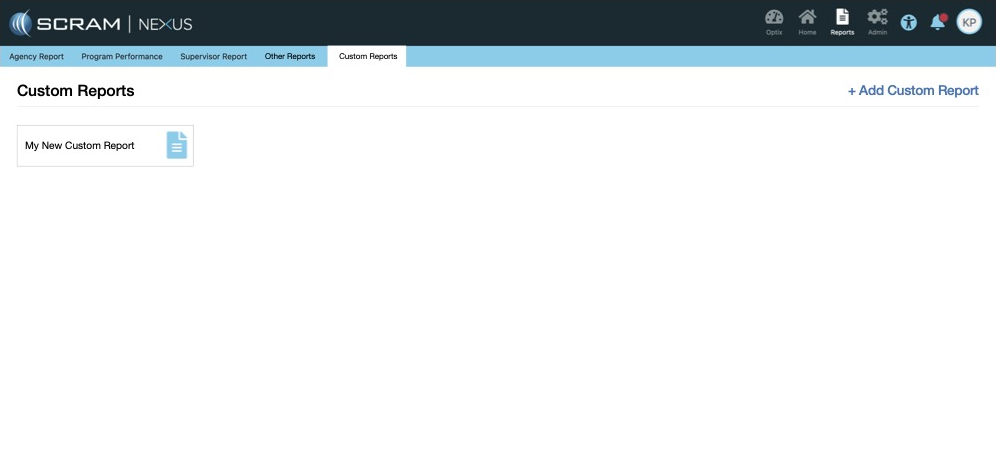Click the + Add Custom Report link
Viewport: 996px width, 465px height.
coord(913,91)
